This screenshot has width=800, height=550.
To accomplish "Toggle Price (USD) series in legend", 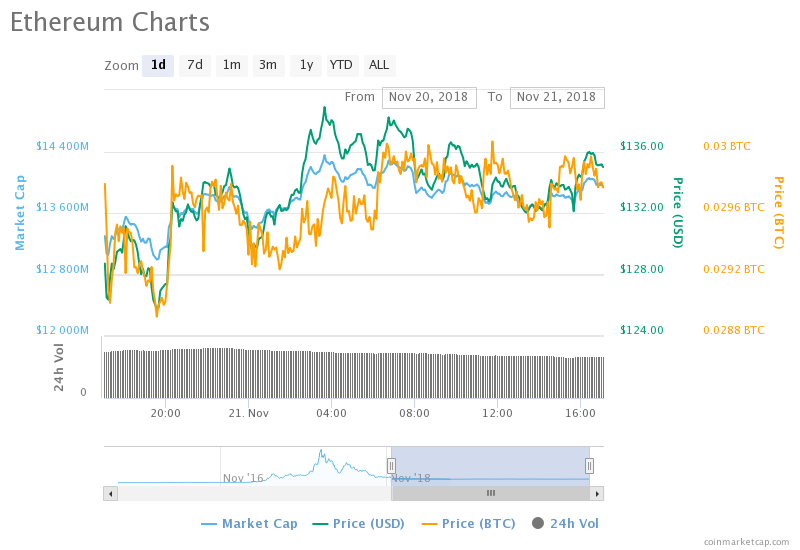I will coord(359,523).
